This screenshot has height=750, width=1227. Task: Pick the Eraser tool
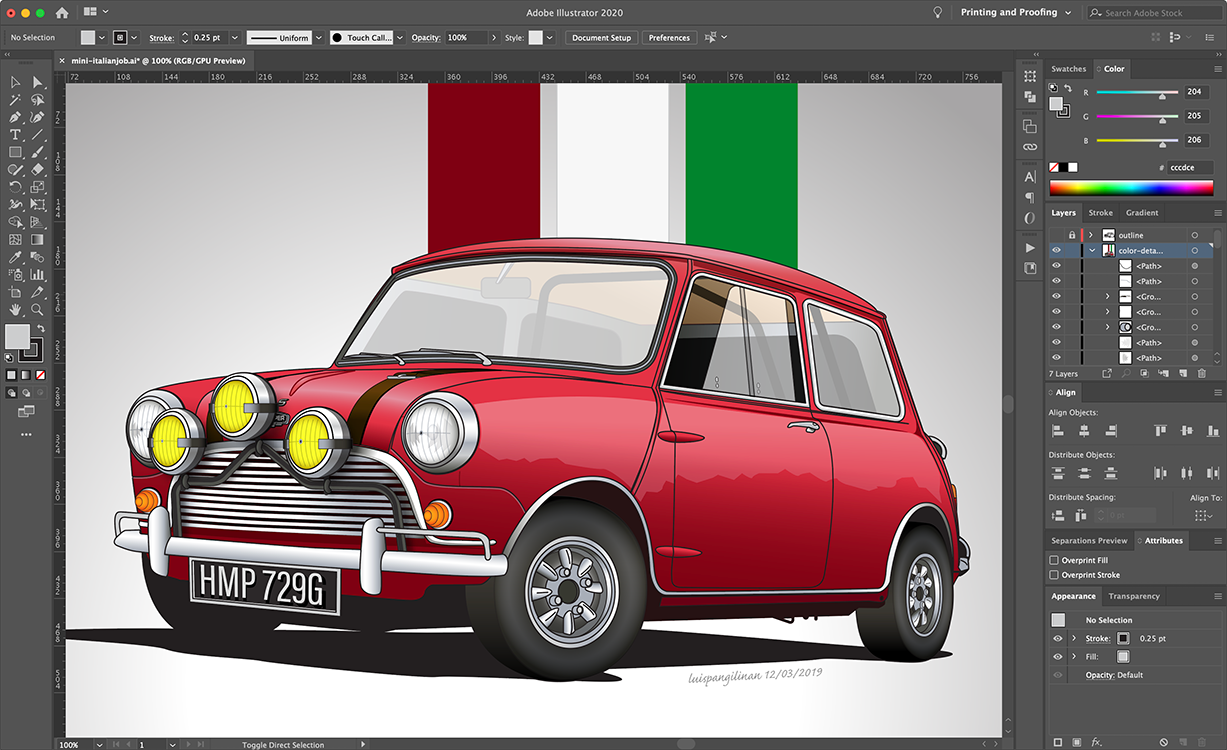pos(37,169)
